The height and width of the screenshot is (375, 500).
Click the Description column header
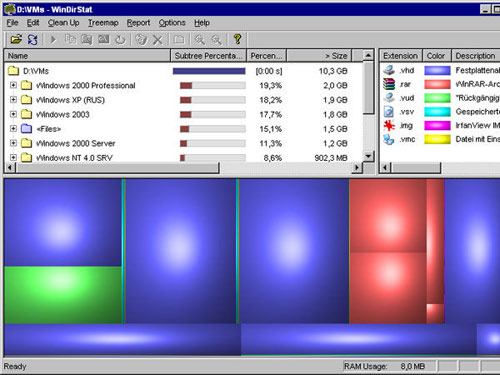[x=476, y=56]
